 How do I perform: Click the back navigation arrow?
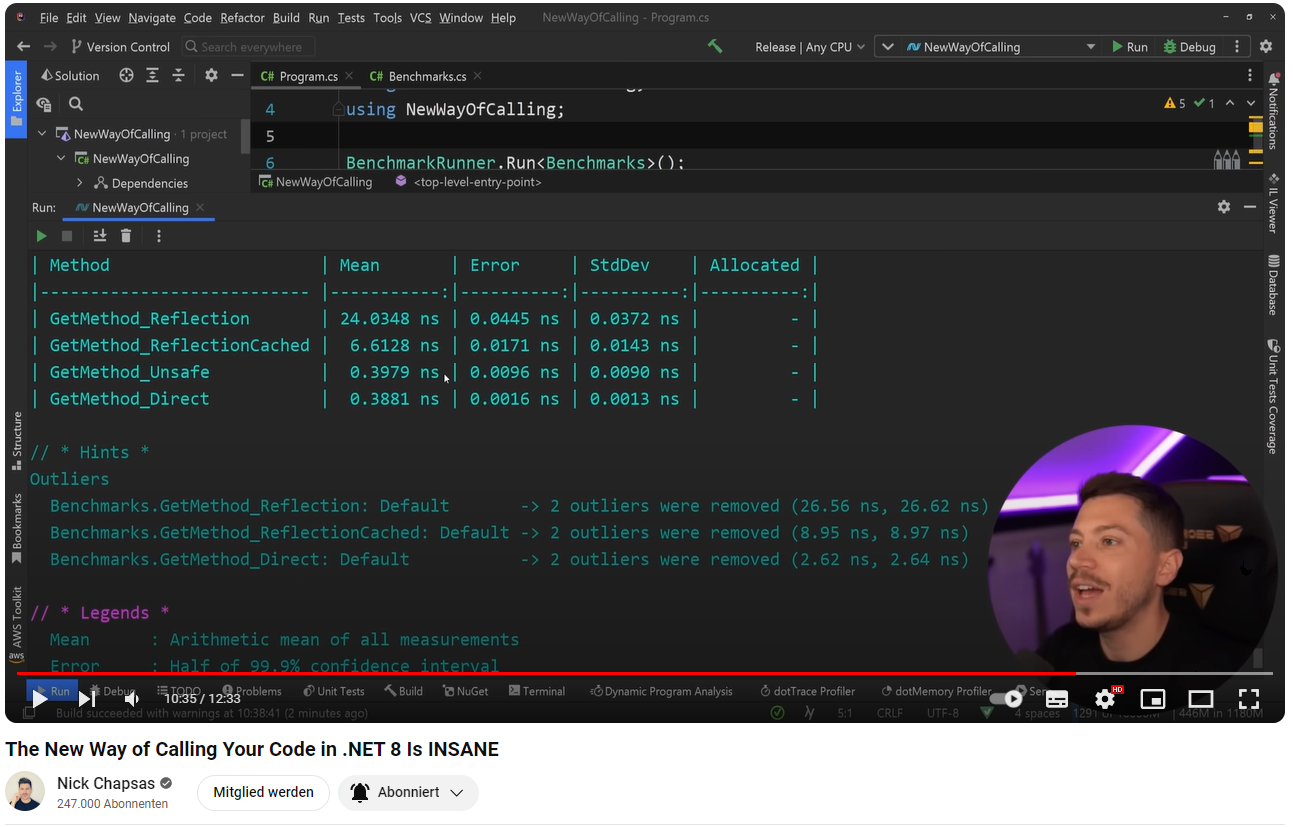[24, 47]
